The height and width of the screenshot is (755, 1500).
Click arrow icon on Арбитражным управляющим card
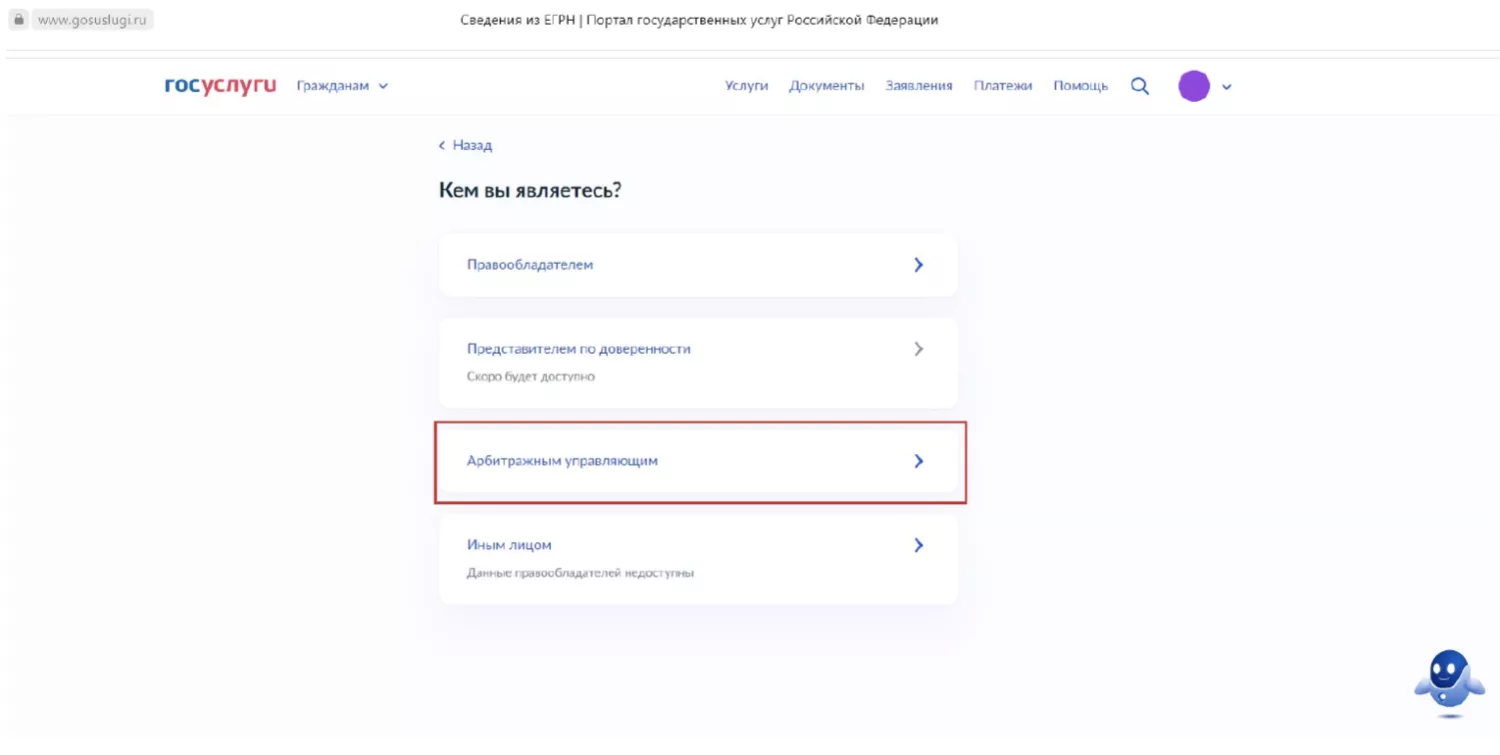click(x=918, y=461)
